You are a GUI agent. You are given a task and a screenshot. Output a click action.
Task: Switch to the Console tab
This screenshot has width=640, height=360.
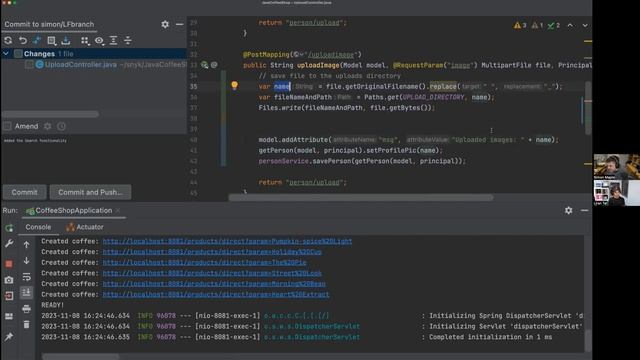coord(38,227)
